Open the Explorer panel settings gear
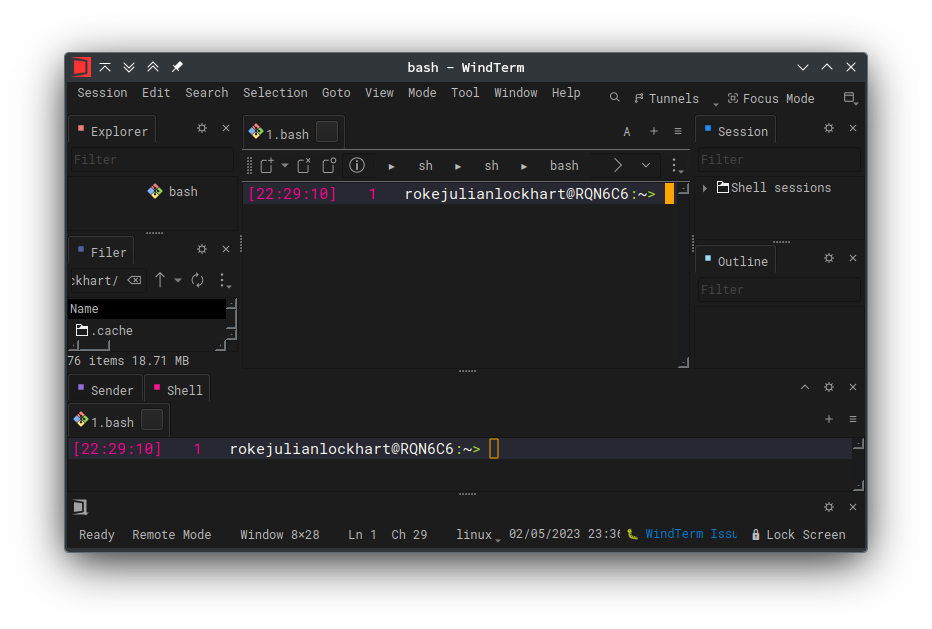Screen dimensions: 932x629 (x=201, y=128)
